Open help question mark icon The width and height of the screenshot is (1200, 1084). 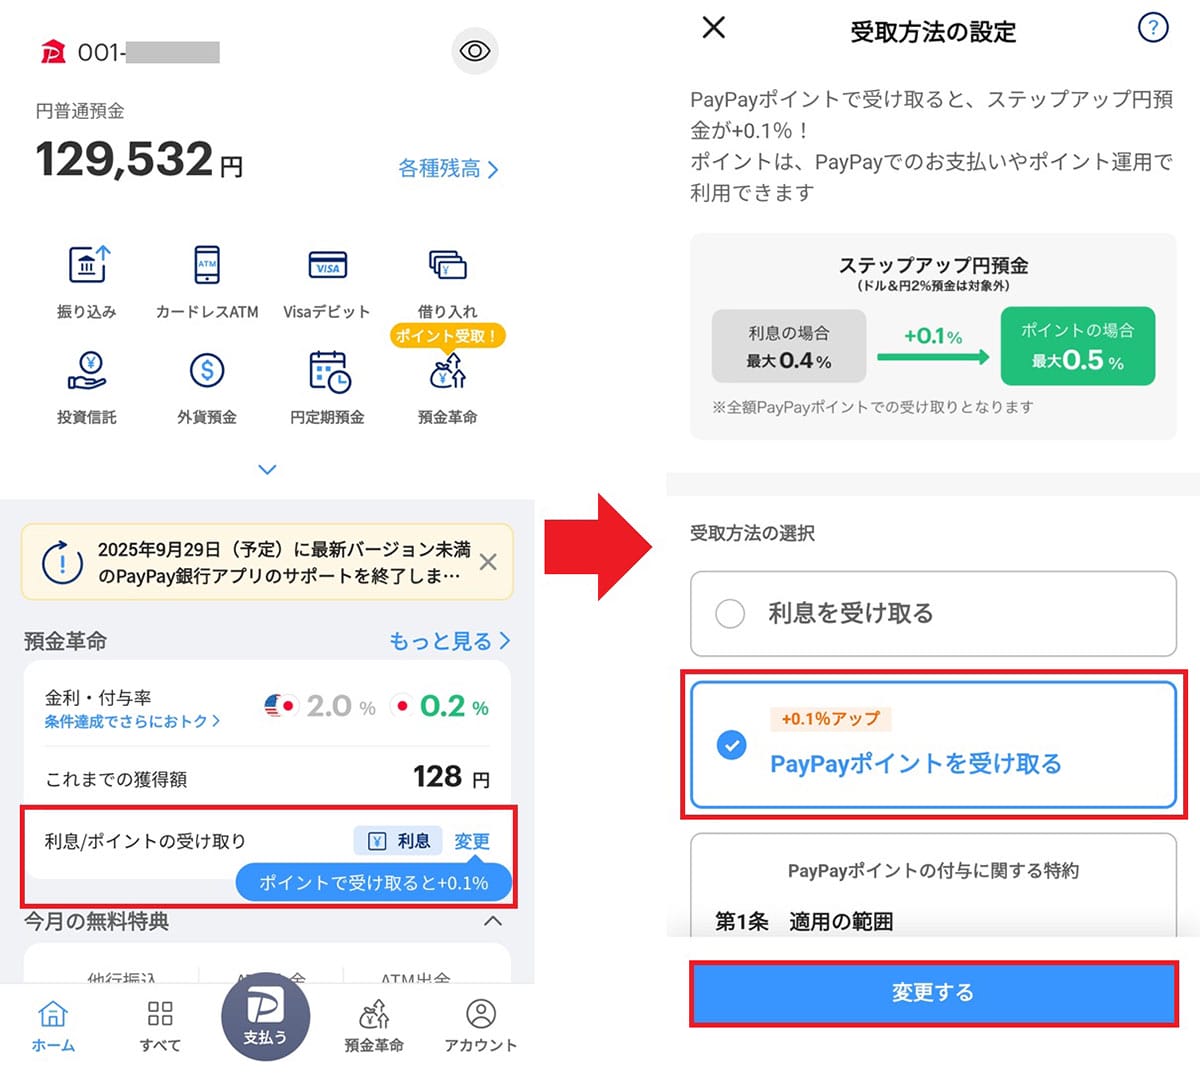coord(1153,27)
